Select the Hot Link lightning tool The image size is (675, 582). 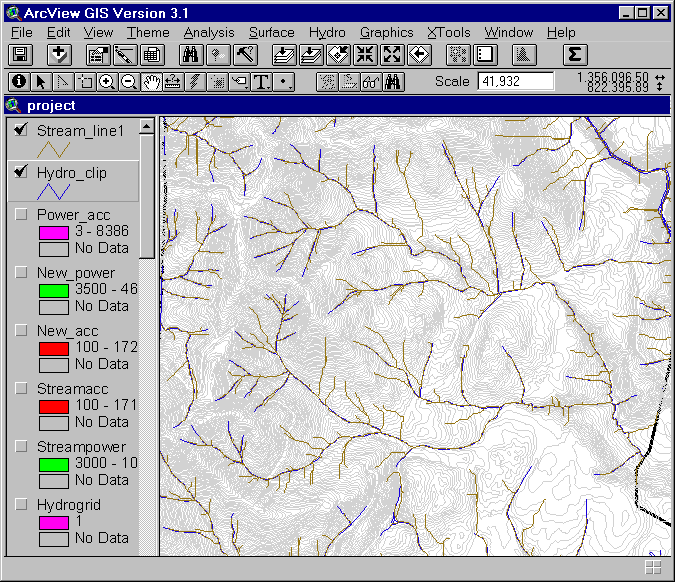[x=195, y=81]
